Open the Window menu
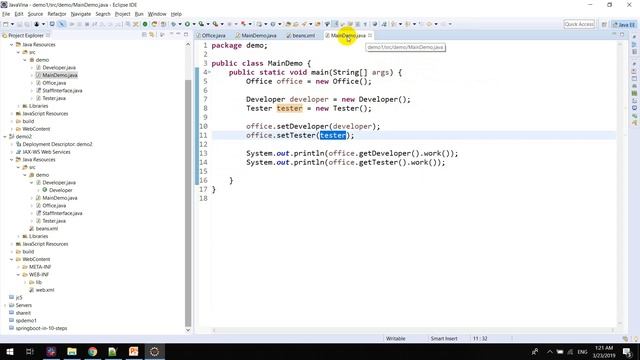This screenshot has width=640, height=360. pos(157,14)
